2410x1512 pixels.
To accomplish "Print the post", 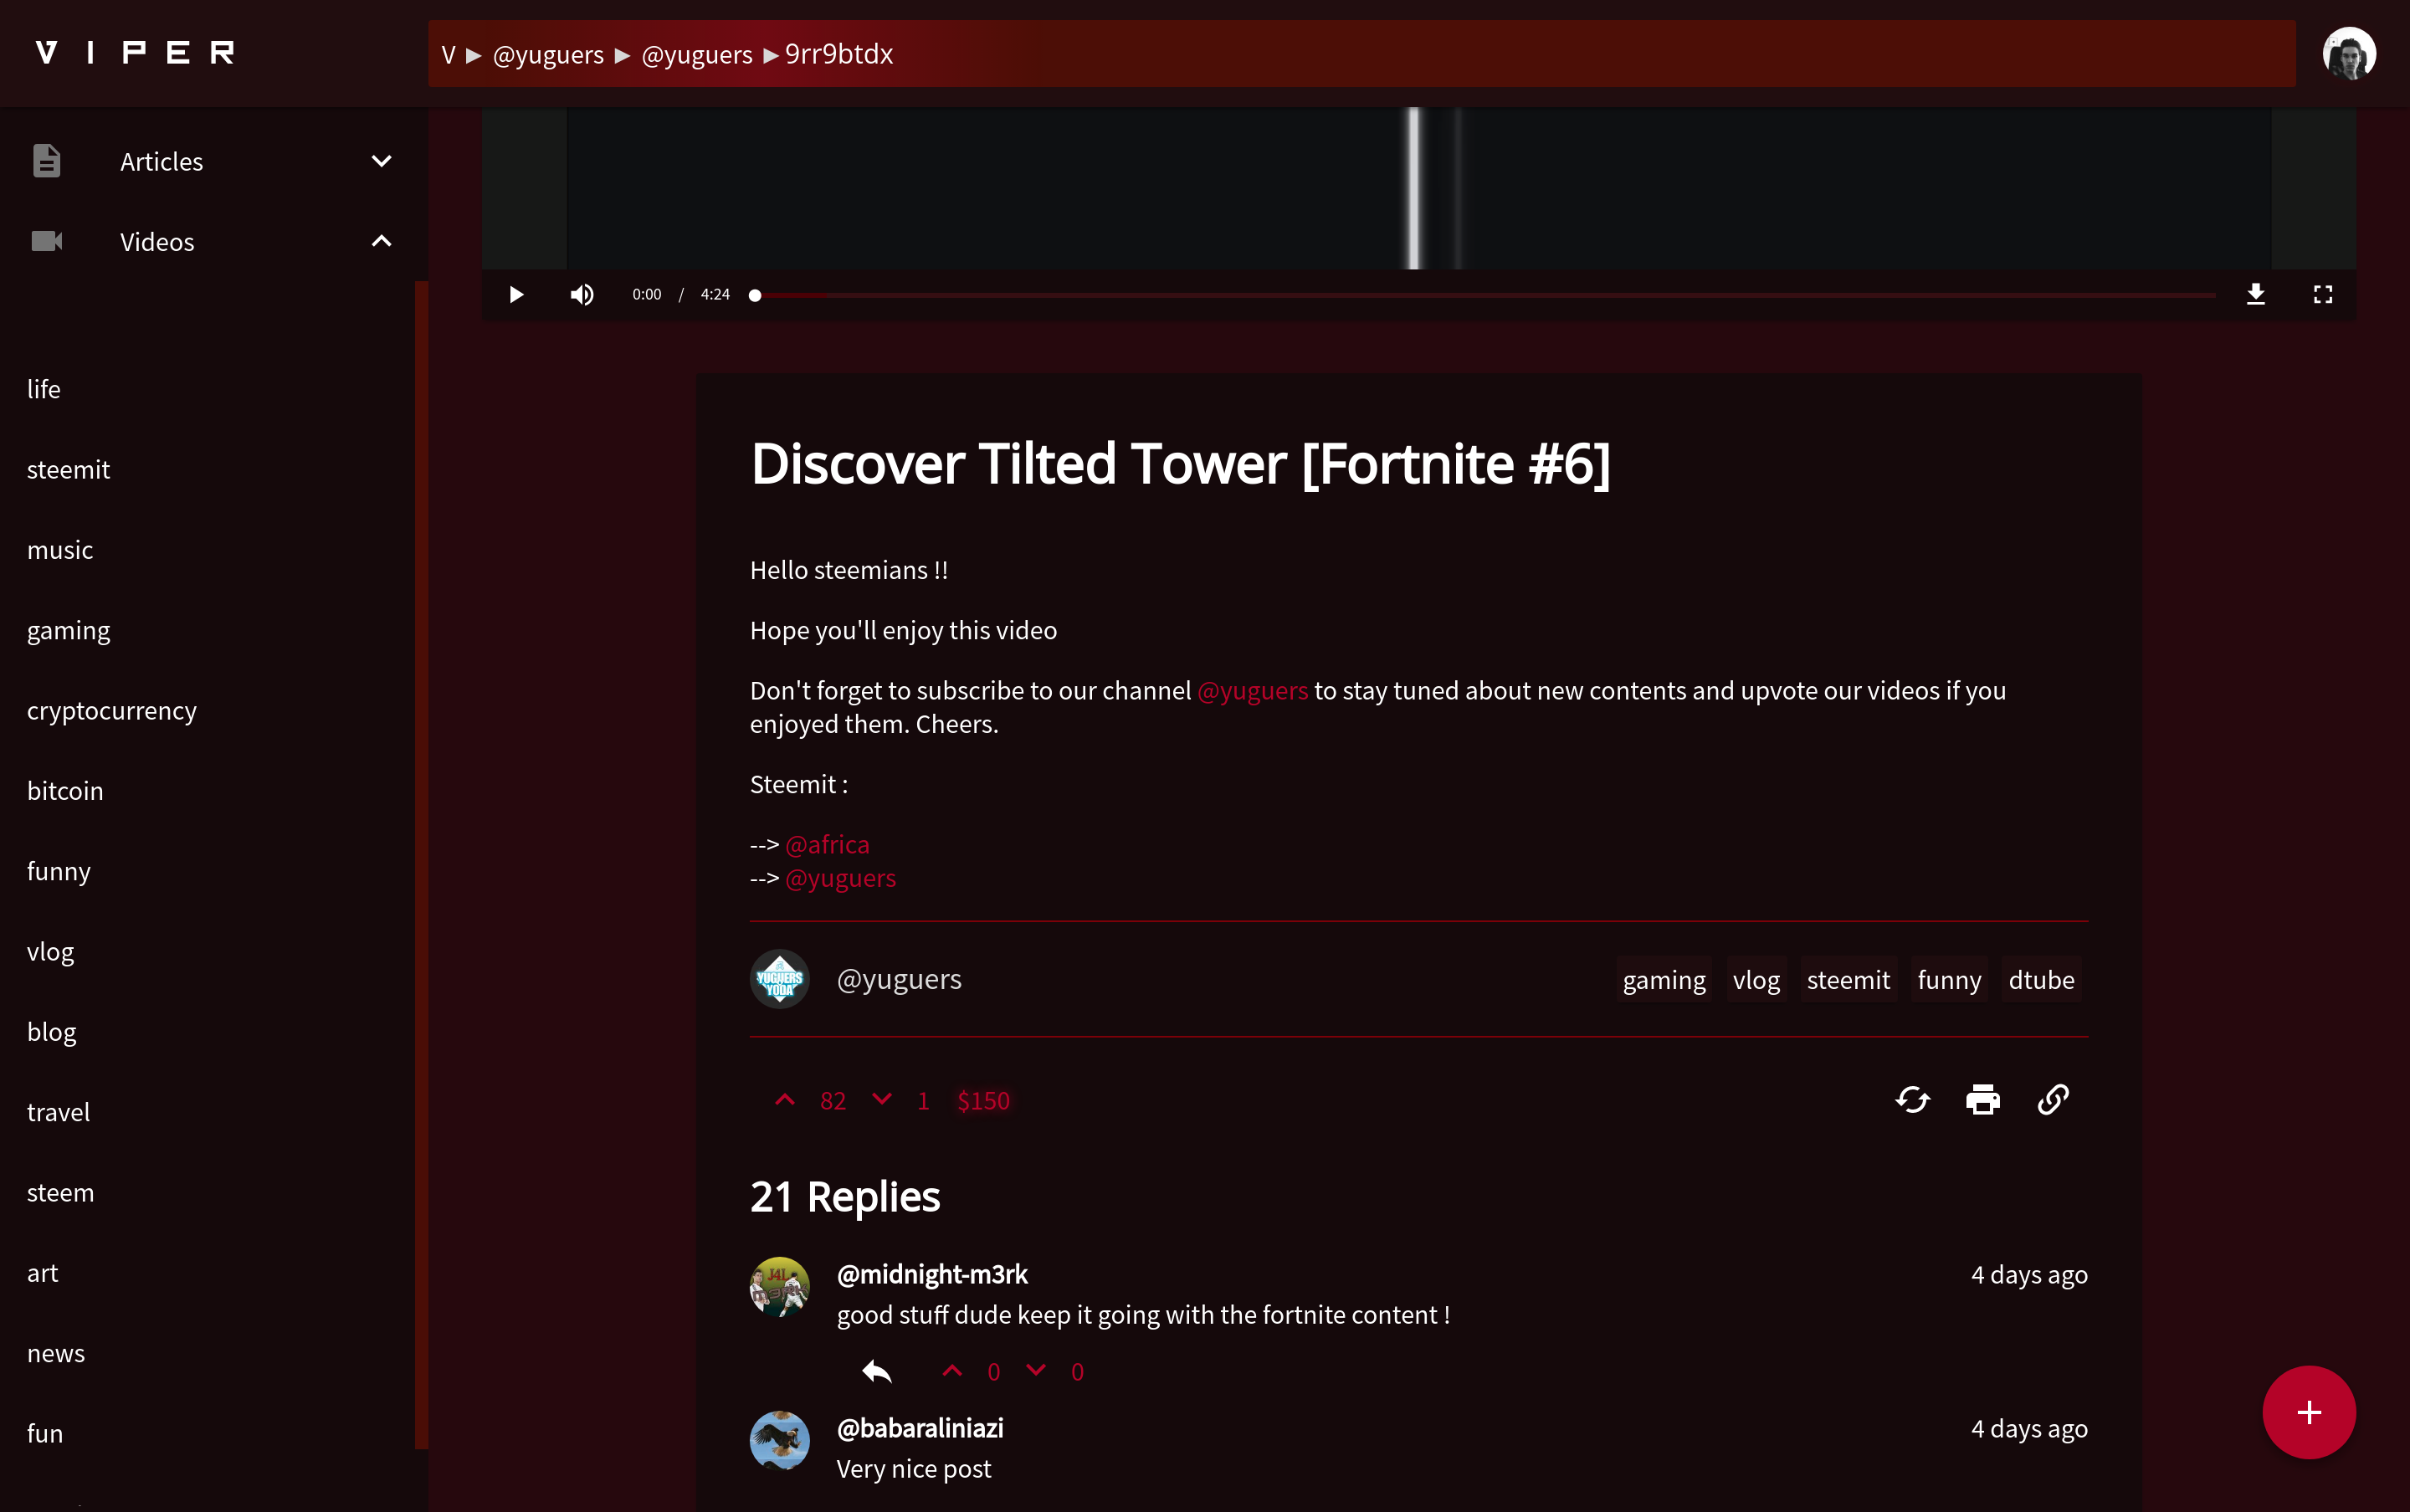I will 1982,1100.
